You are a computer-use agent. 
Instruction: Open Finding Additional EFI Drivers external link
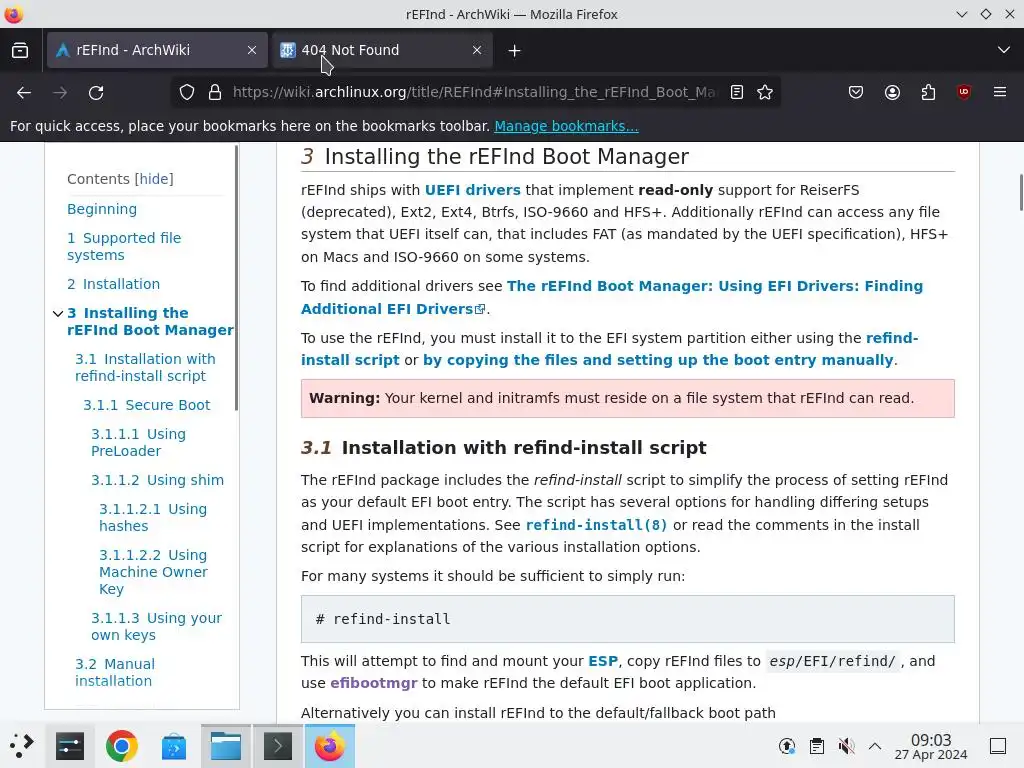[612, 297]
